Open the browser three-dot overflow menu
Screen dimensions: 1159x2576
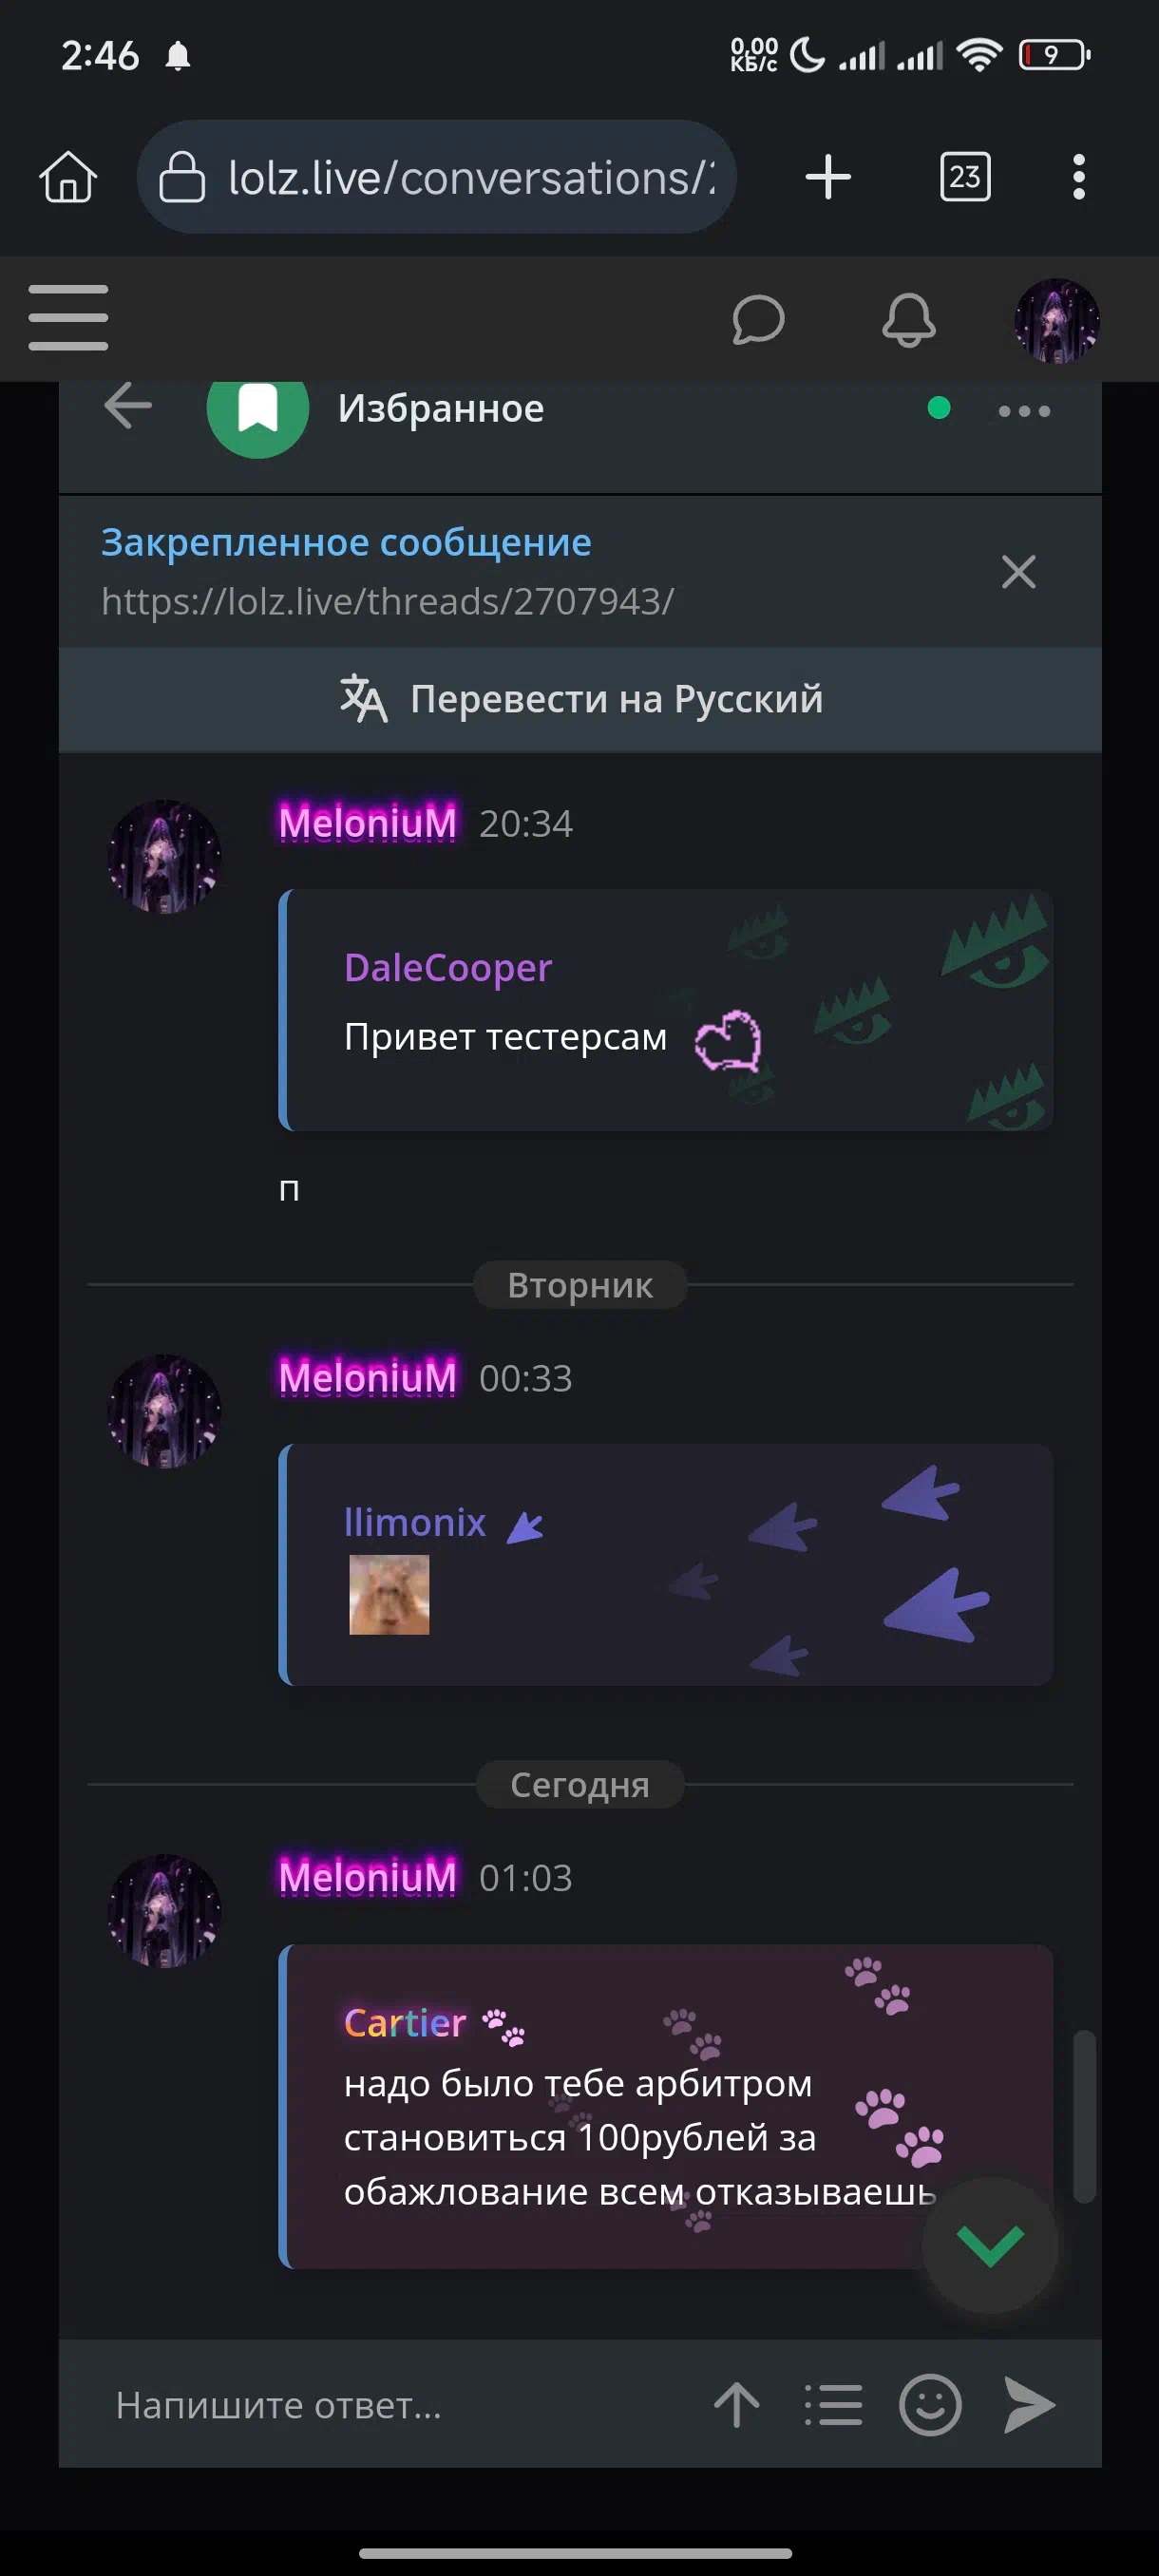coord(1078,177)
